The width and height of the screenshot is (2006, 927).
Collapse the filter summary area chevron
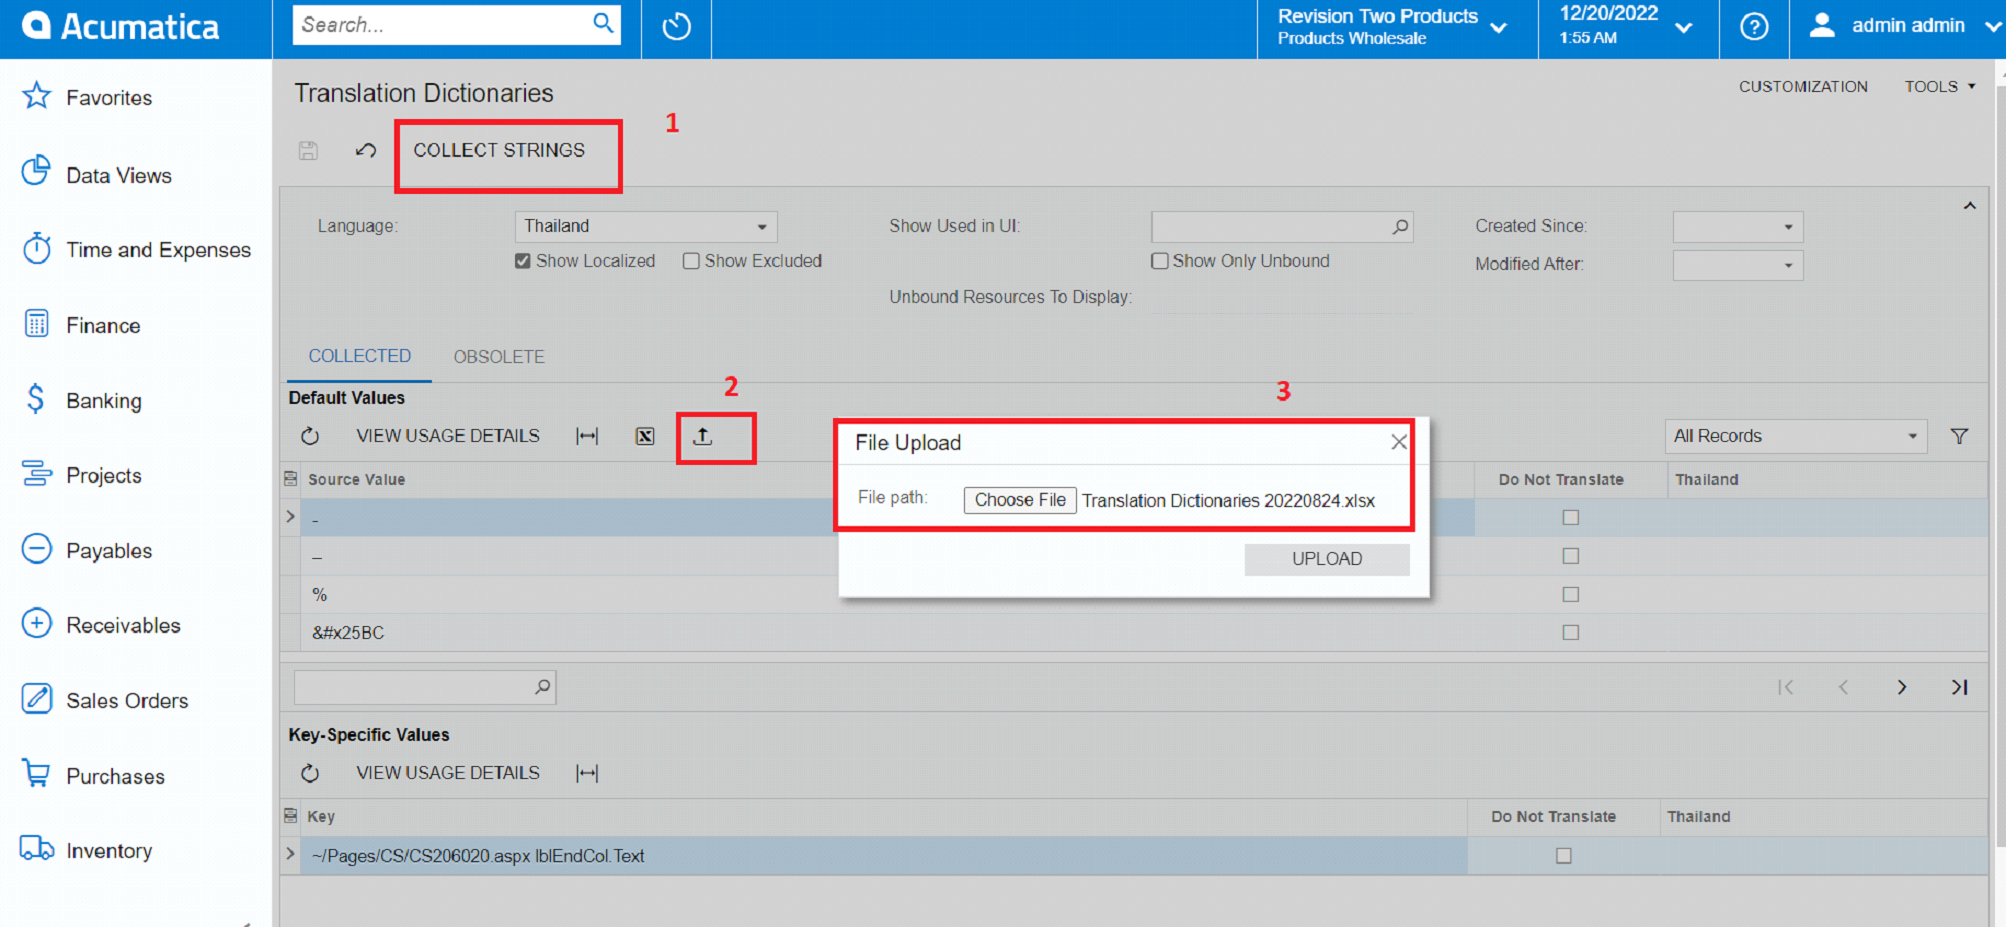(1969, 206)
